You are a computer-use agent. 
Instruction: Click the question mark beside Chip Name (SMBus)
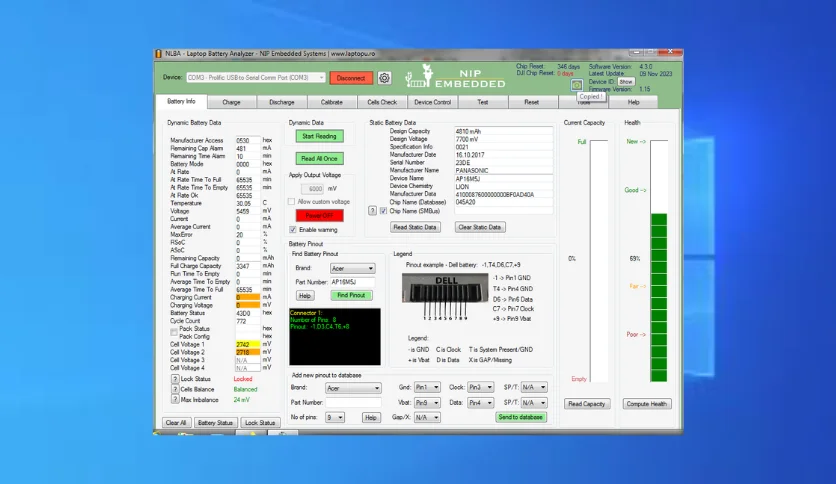click(x=373, y=211)
